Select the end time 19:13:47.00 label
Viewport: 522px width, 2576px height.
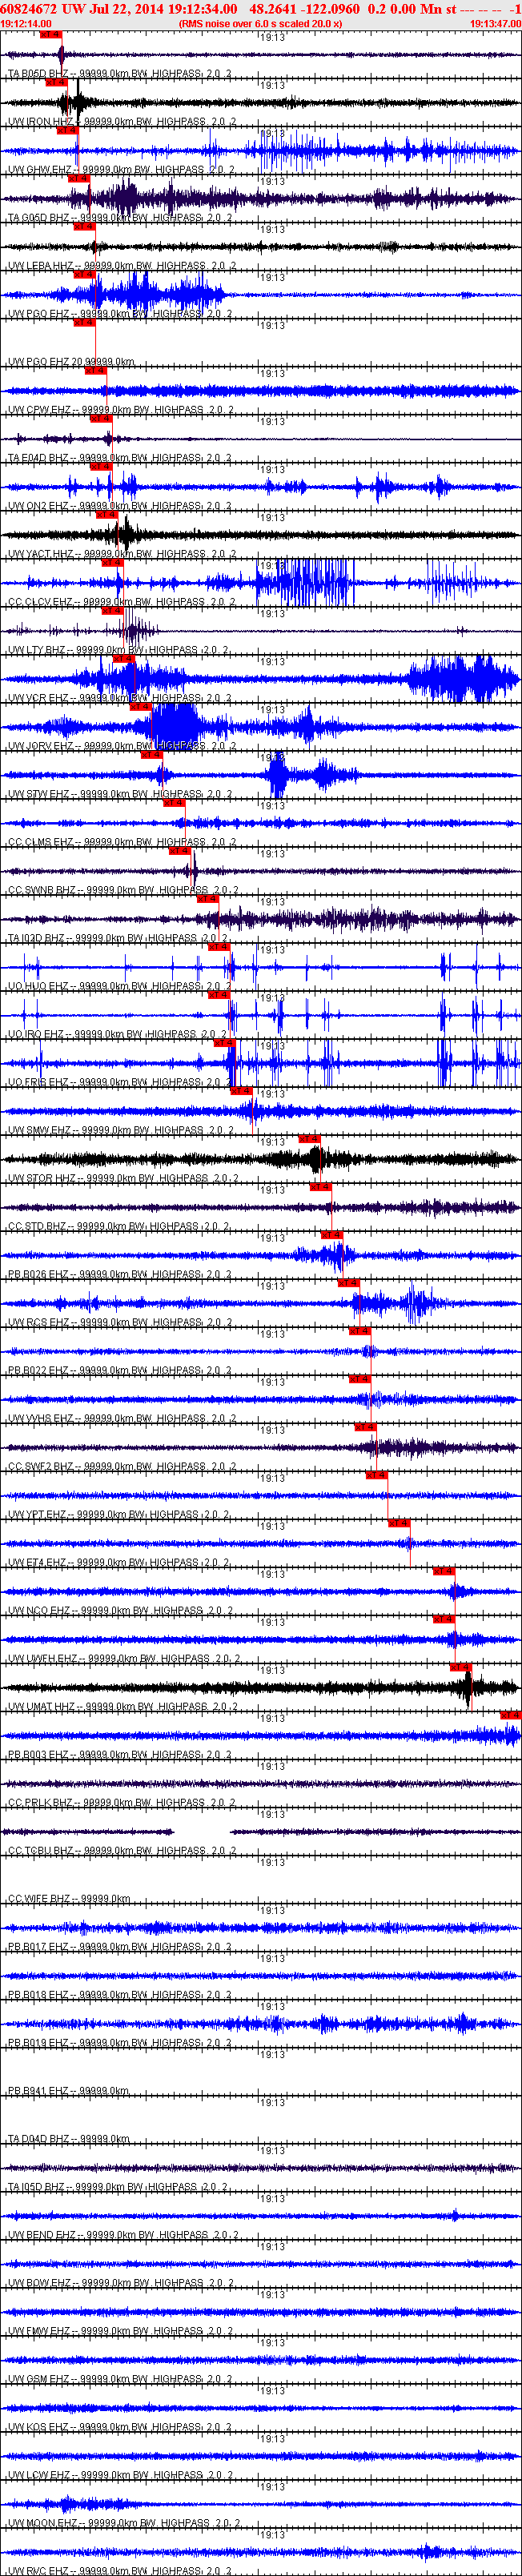click(x=495, y=23)
